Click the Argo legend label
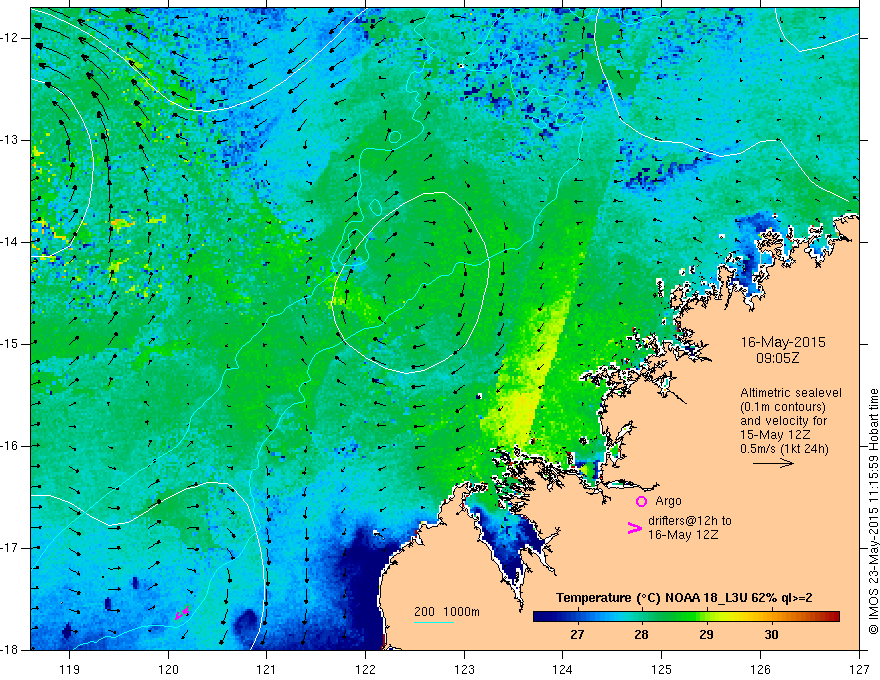Viewport: 880px width, 680px height. [x=668, y=501]
